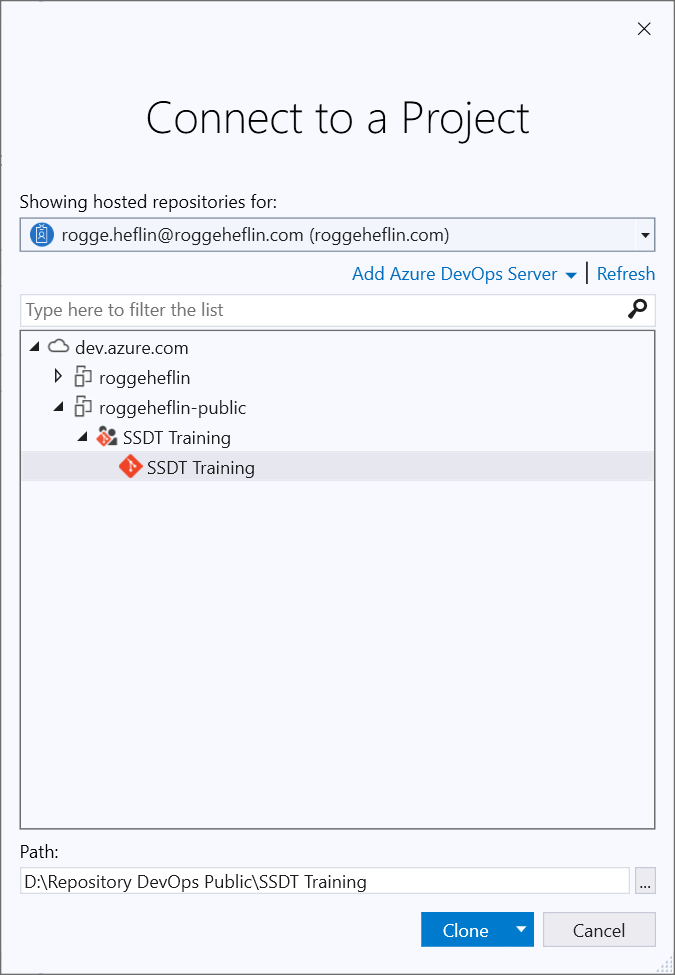The height and width of the screenshot is (975, 675).
Task: Click the SSDT Training project icon
Action: click(x=107, y=436)
